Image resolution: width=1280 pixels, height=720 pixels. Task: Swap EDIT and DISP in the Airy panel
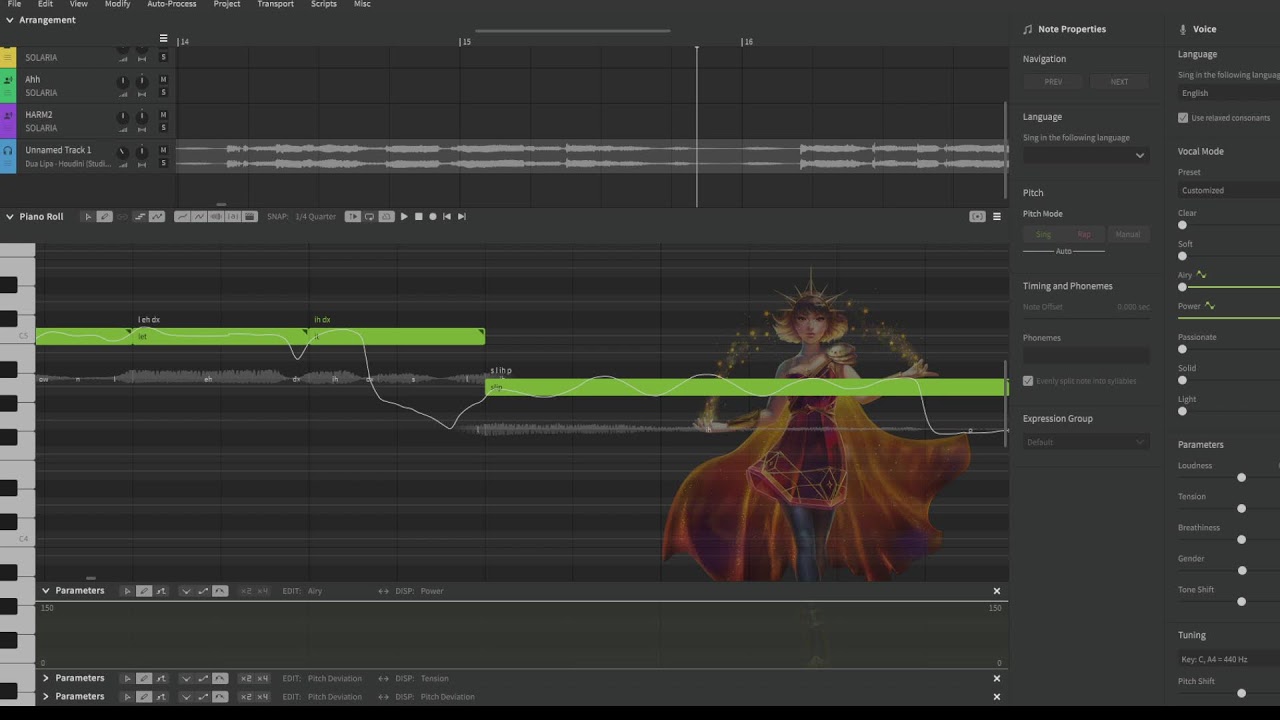pos(383,591)
